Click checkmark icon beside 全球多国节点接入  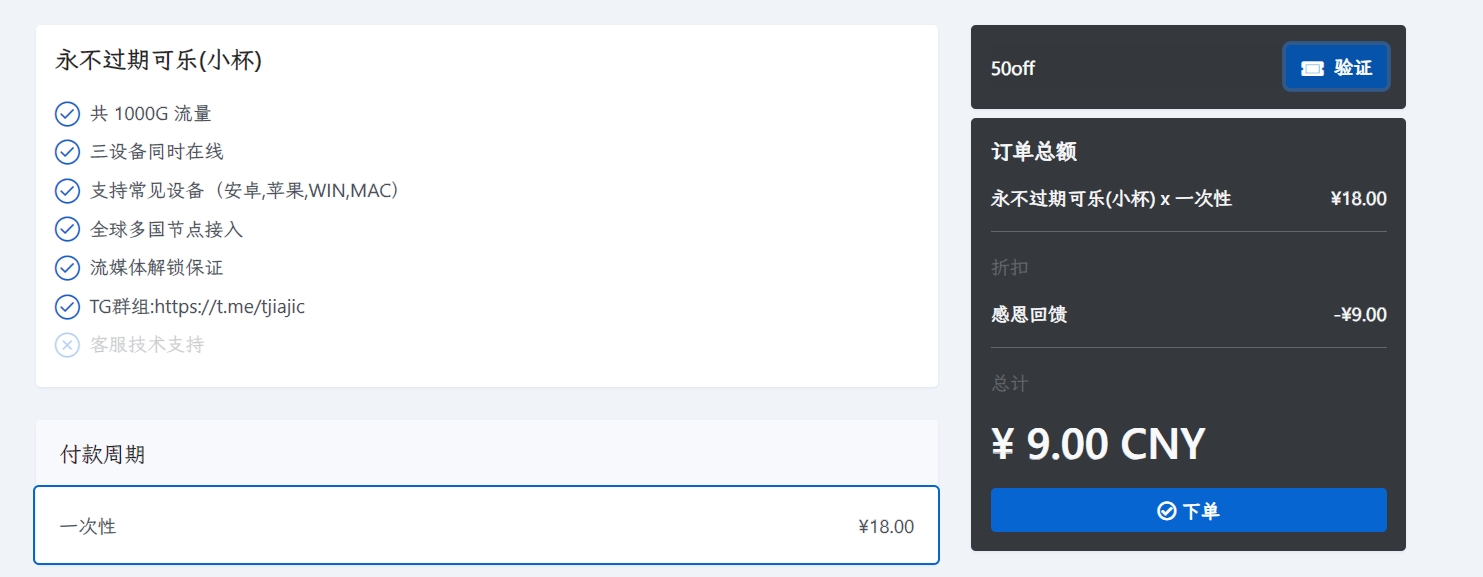point(67,229)
